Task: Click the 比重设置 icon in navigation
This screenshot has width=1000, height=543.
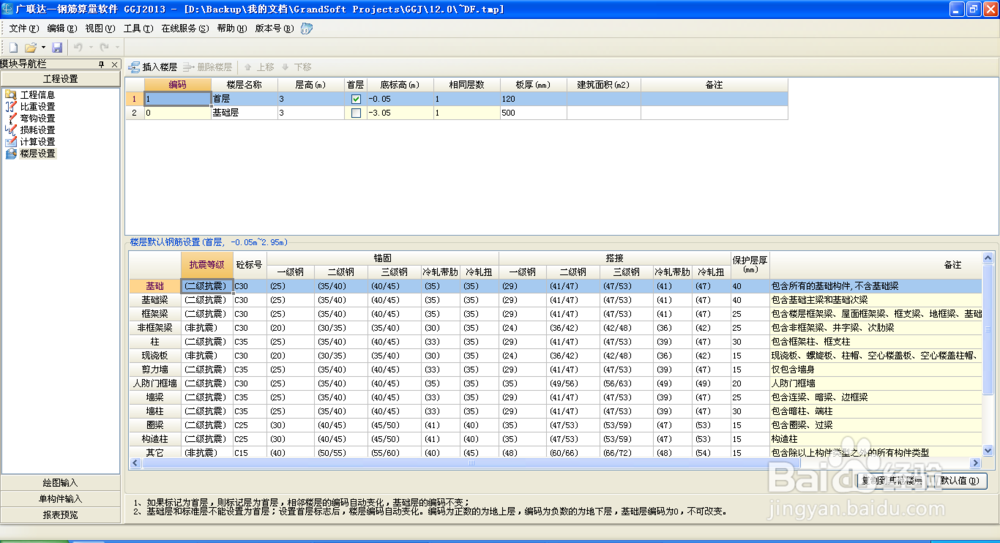Action: point(11,107)
